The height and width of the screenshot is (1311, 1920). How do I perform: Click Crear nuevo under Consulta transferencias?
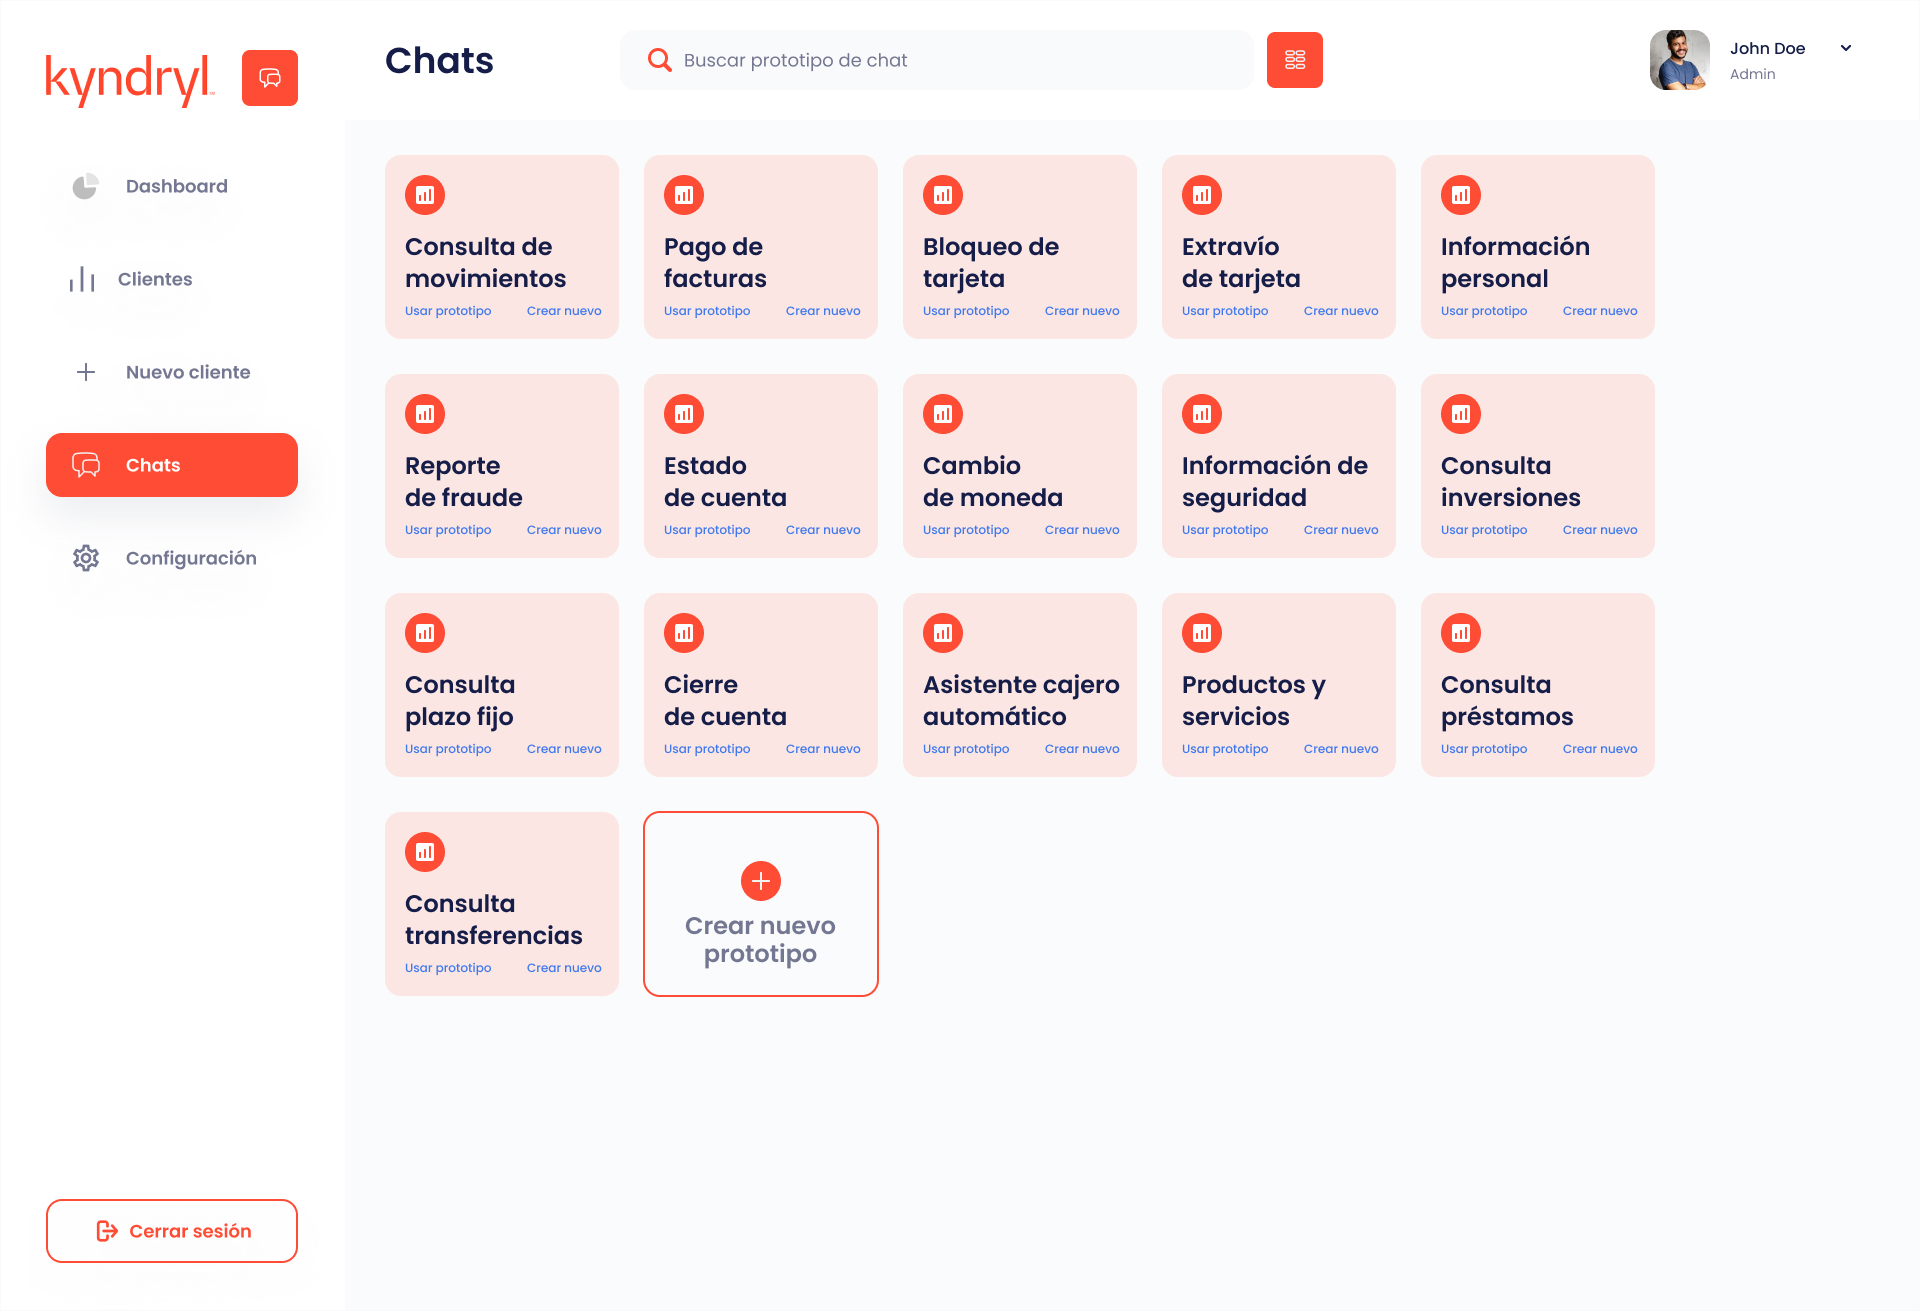(564, 968)
